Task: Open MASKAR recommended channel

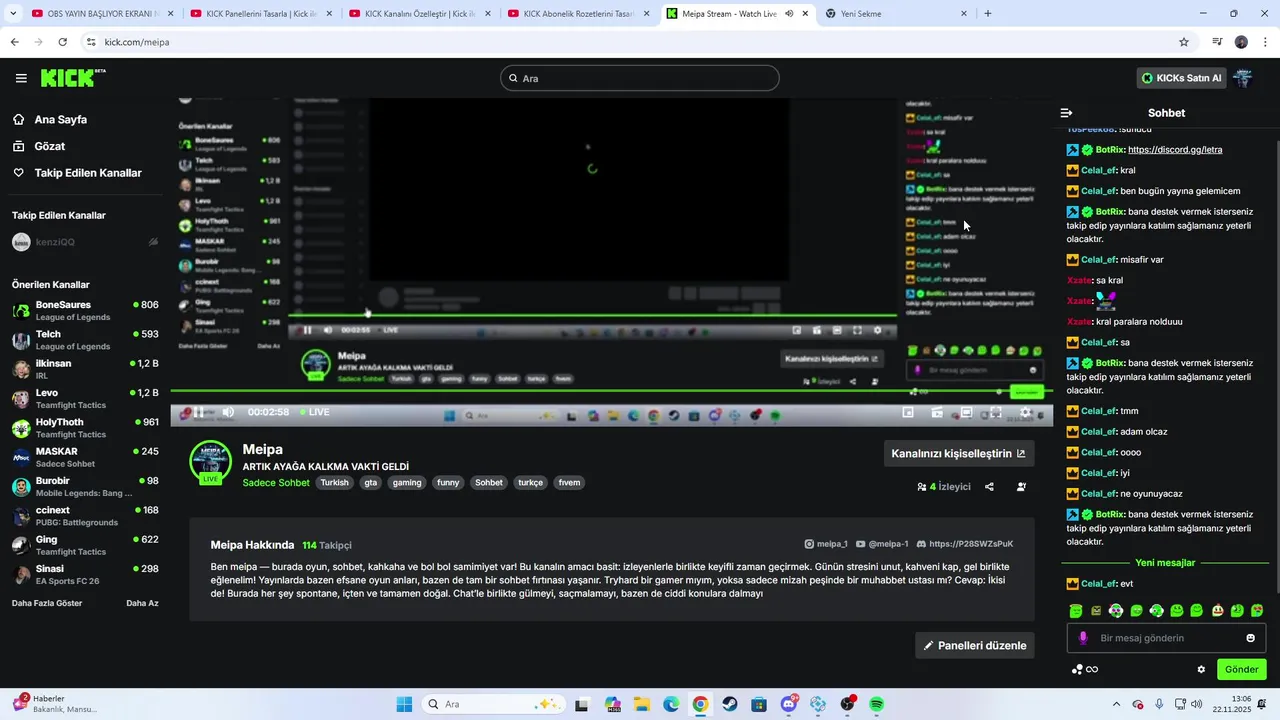Action: [x=85, y=457]
